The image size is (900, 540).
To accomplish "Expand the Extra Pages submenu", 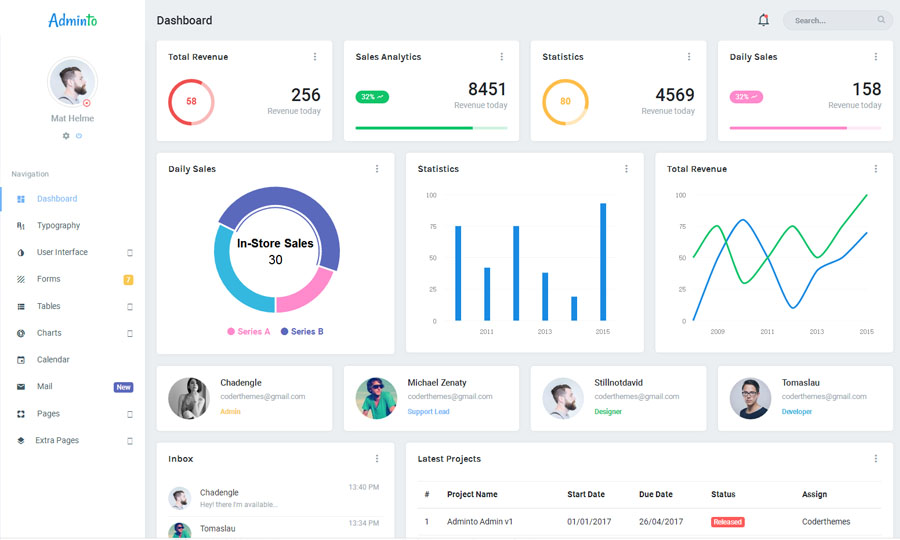I will coord(129,441).
